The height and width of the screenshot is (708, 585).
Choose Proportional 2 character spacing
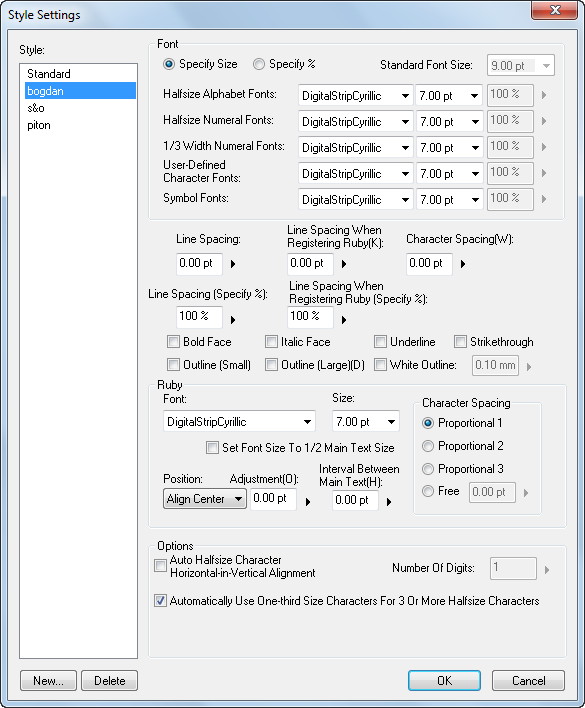pos(427,446)
